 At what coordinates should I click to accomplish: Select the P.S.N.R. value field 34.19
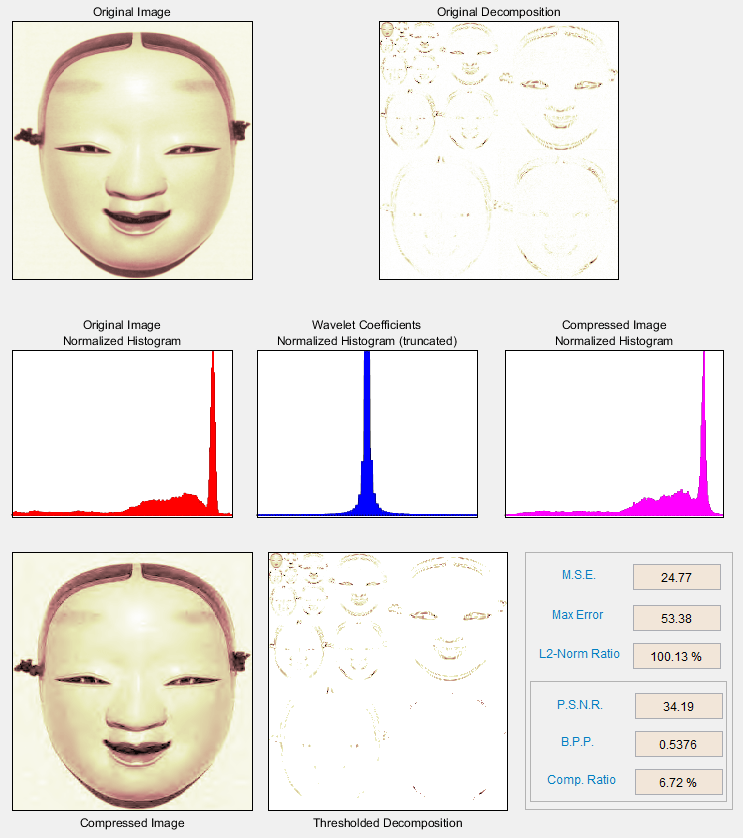(679, 707)
